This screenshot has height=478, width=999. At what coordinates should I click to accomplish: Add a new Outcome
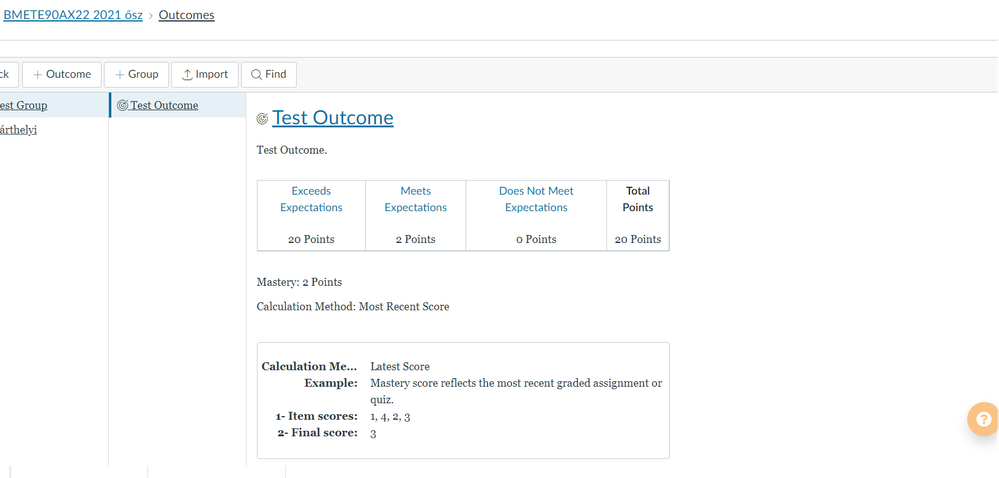coord(61,74)
